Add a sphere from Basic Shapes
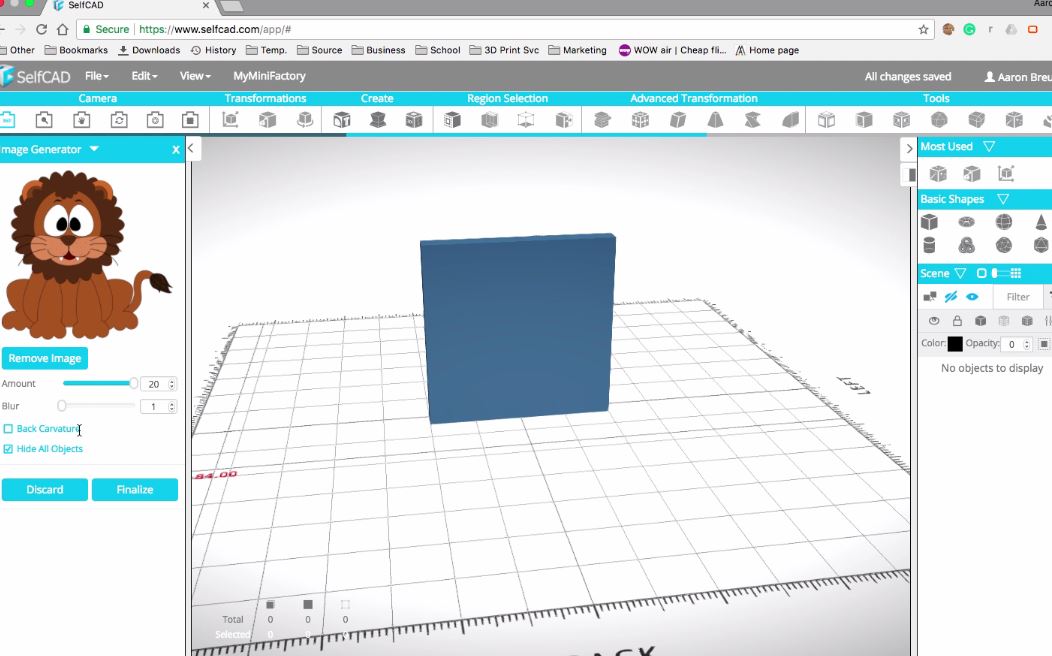1052x656 pixels. (1004, 221)
